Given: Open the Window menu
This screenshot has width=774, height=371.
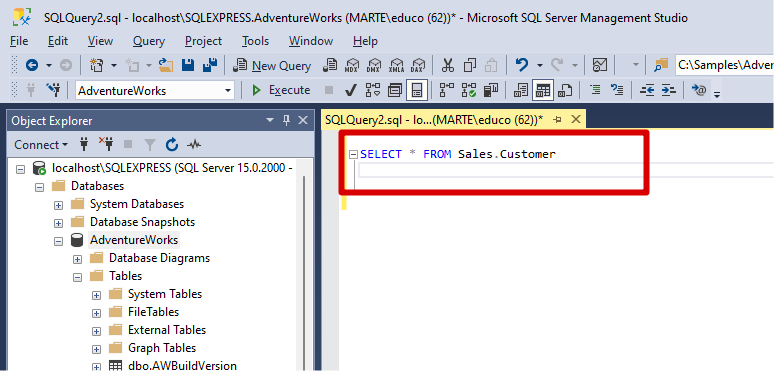Looking at the screenshot, I should [311, 41].
